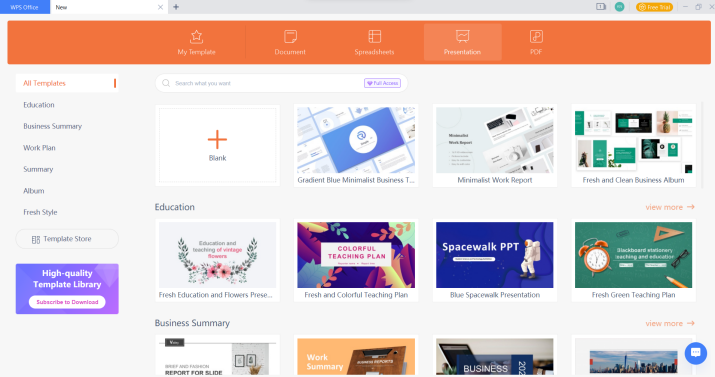Open the My Template star icon
Screen dimensions: 715x377
[x=196, y=36]
